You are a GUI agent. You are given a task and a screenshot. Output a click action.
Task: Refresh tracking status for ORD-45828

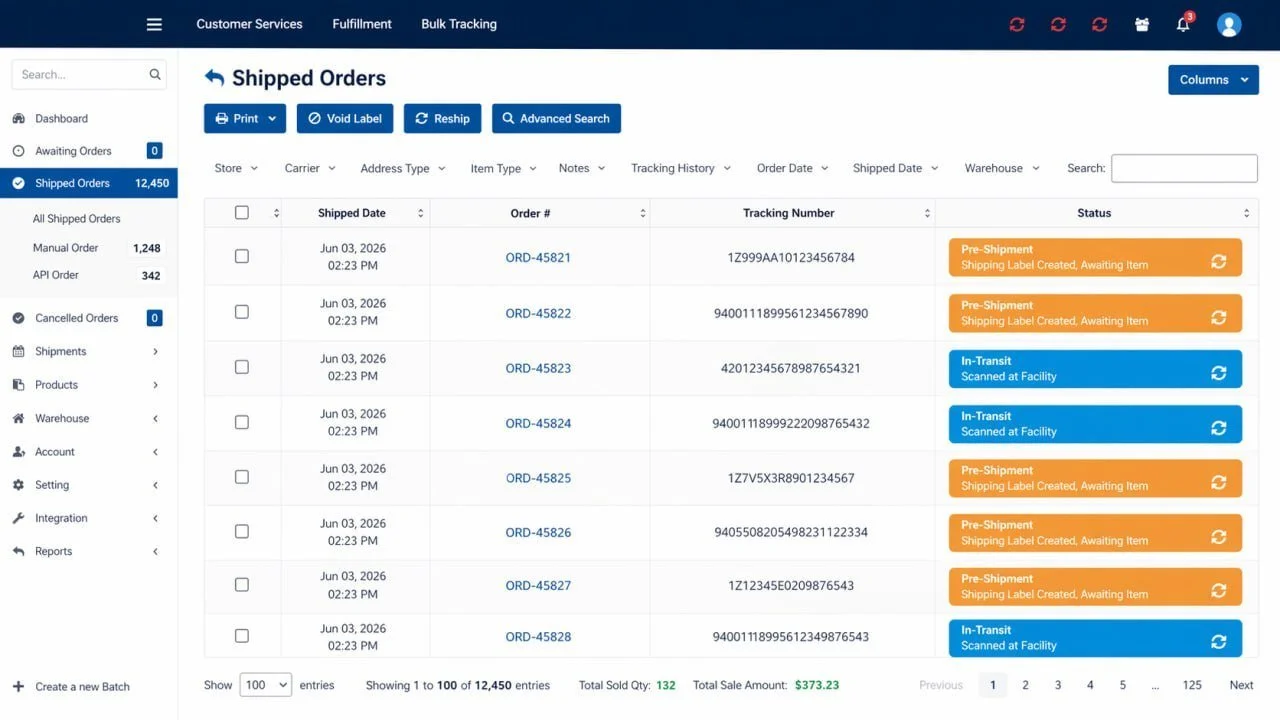1218,641
